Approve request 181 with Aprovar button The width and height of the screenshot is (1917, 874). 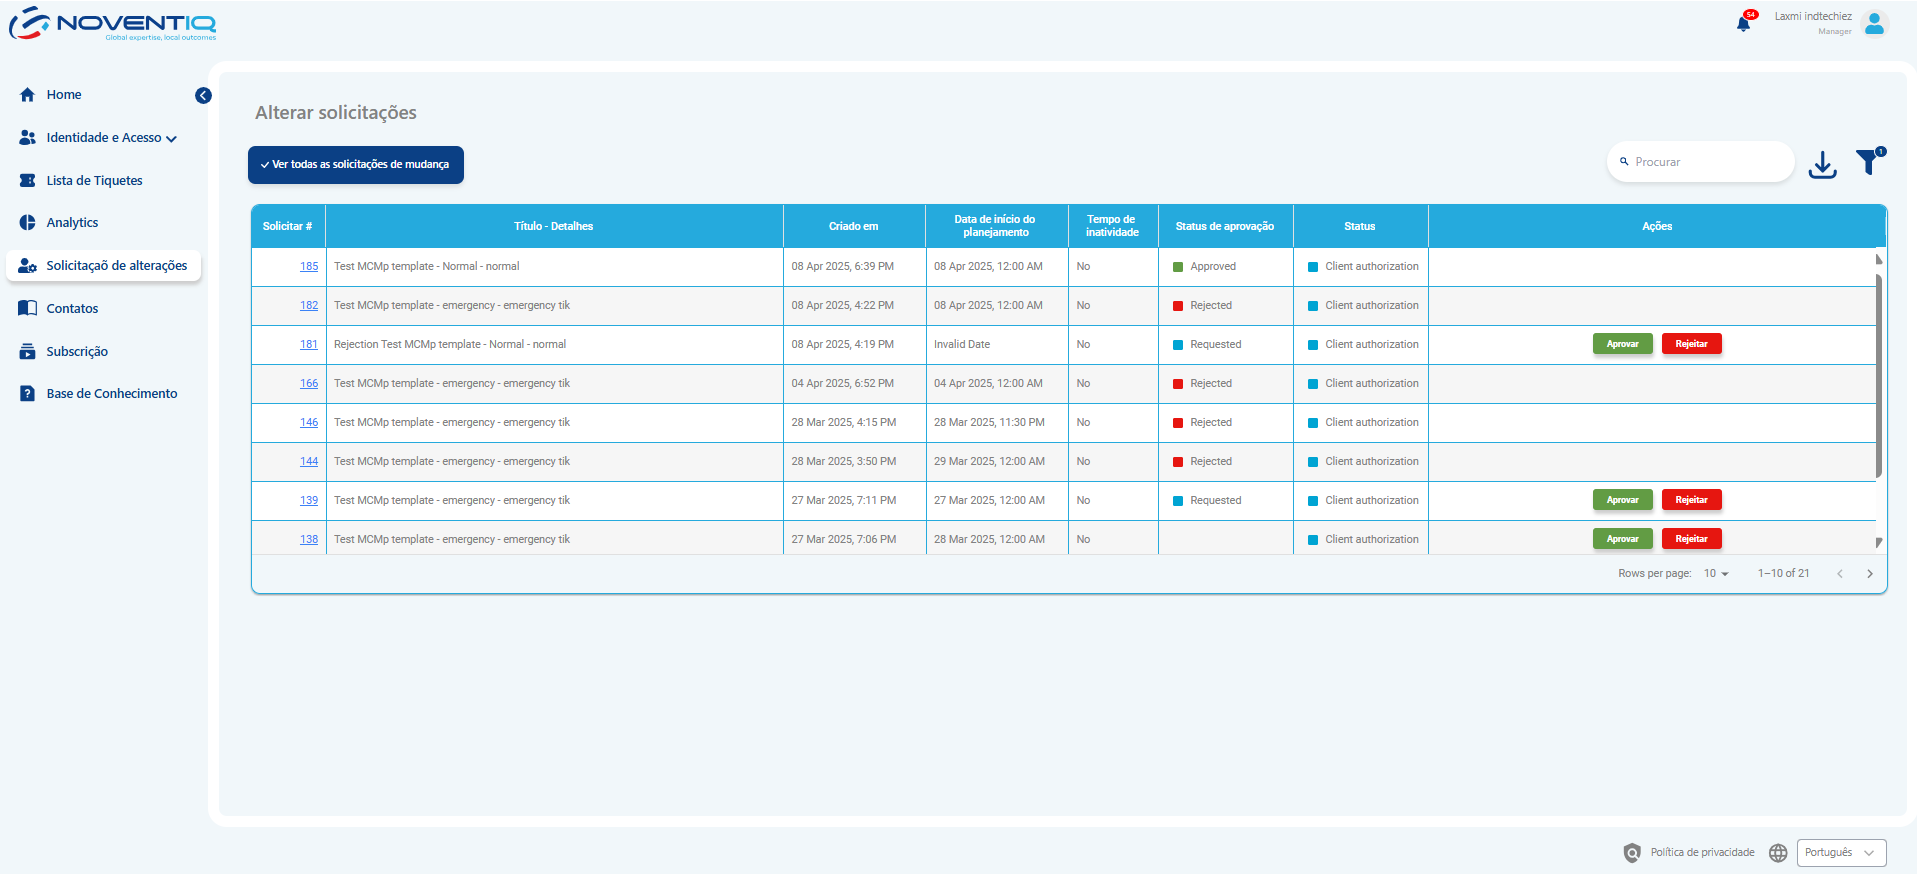click(1622, 344)
